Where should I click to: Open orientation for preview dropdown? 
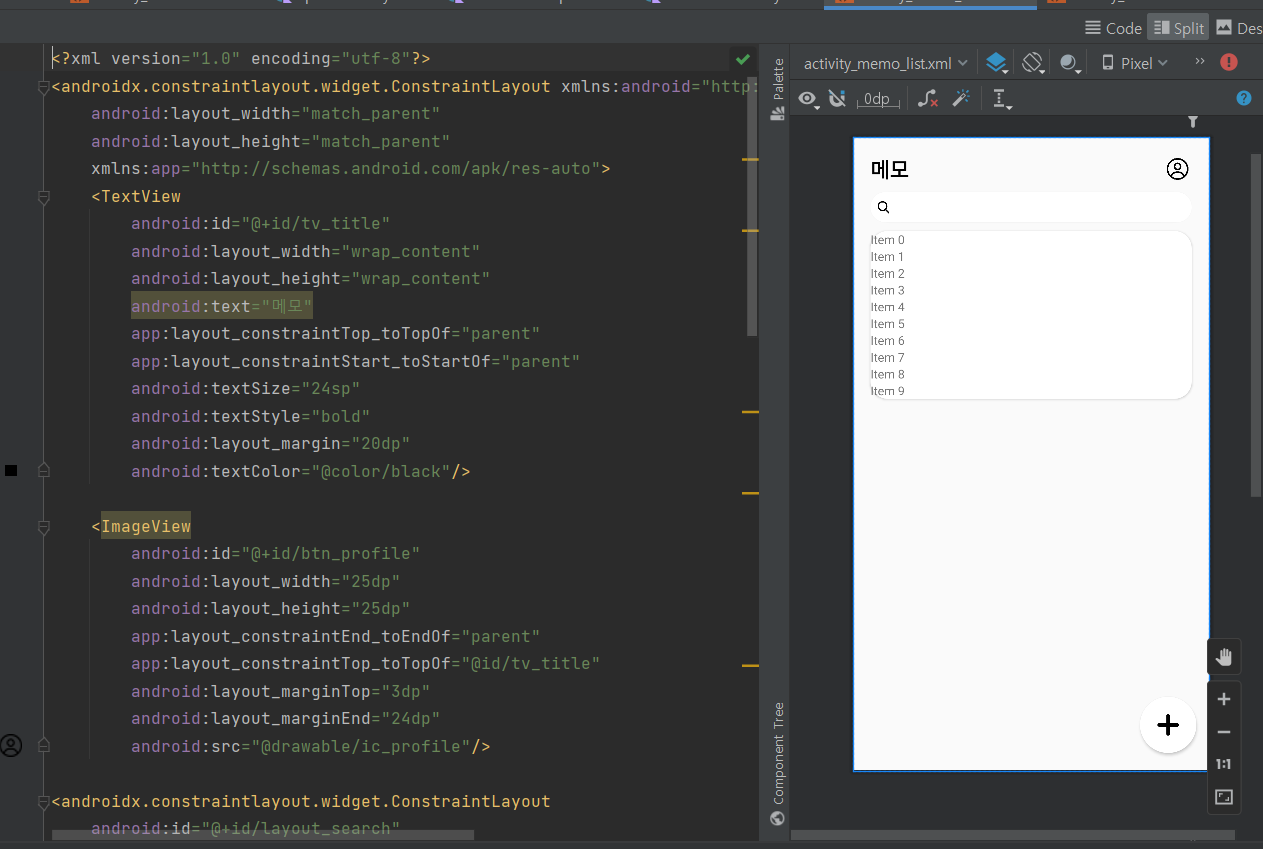pos(1033,63)
